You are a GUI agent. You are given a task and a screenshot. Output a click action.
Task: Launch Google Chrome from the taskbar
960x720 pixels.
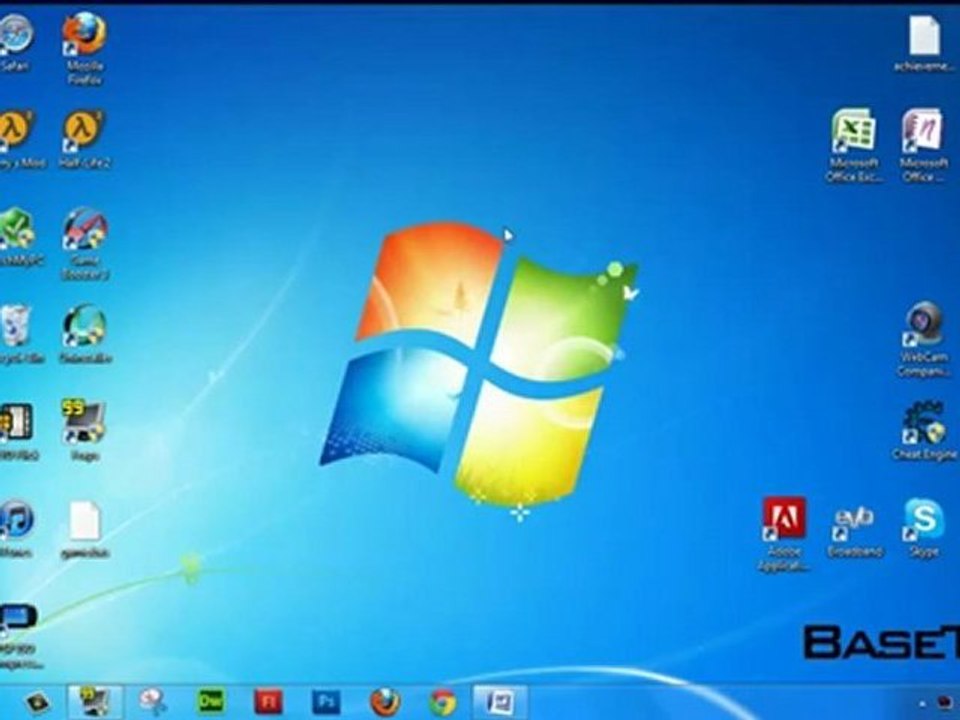pyautogui.click(x=443, y=702)
